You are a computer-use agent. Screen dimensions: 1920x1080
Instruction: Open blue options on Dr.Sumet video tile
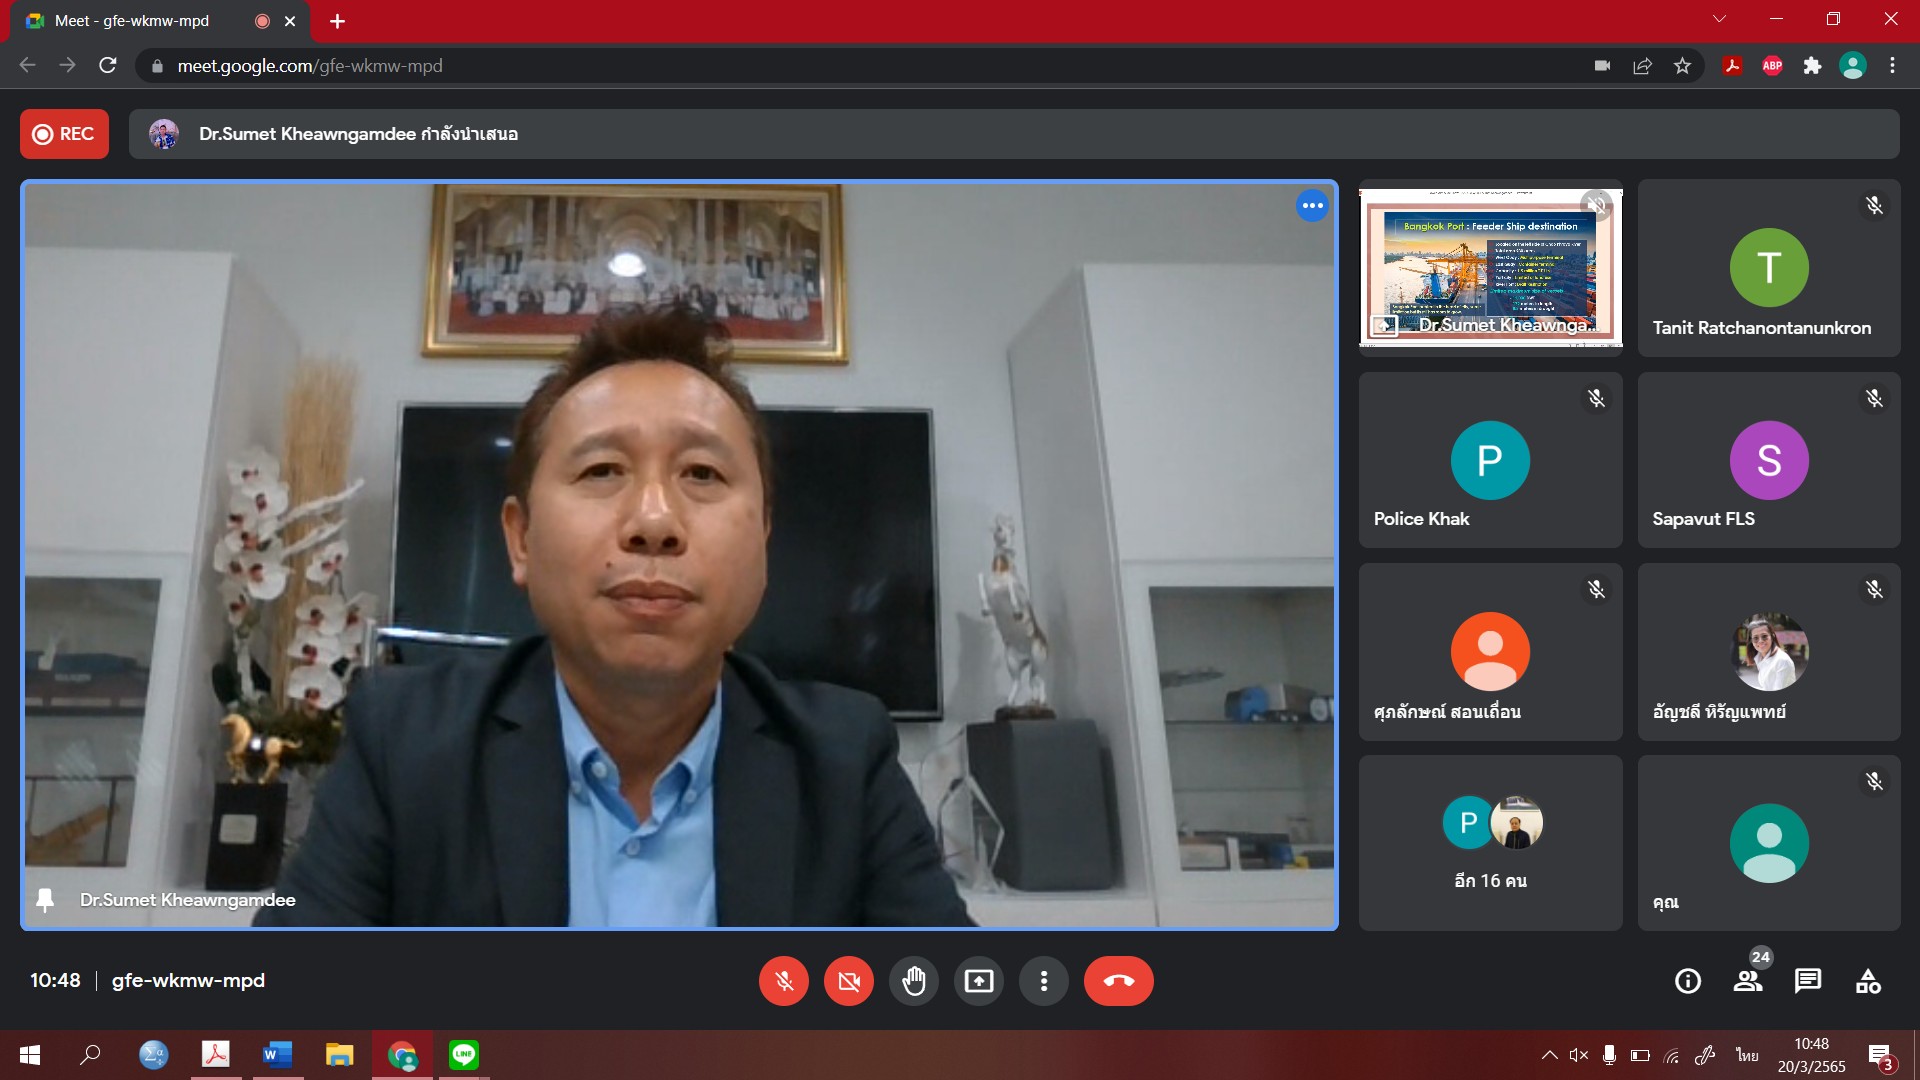[1312, 206]
